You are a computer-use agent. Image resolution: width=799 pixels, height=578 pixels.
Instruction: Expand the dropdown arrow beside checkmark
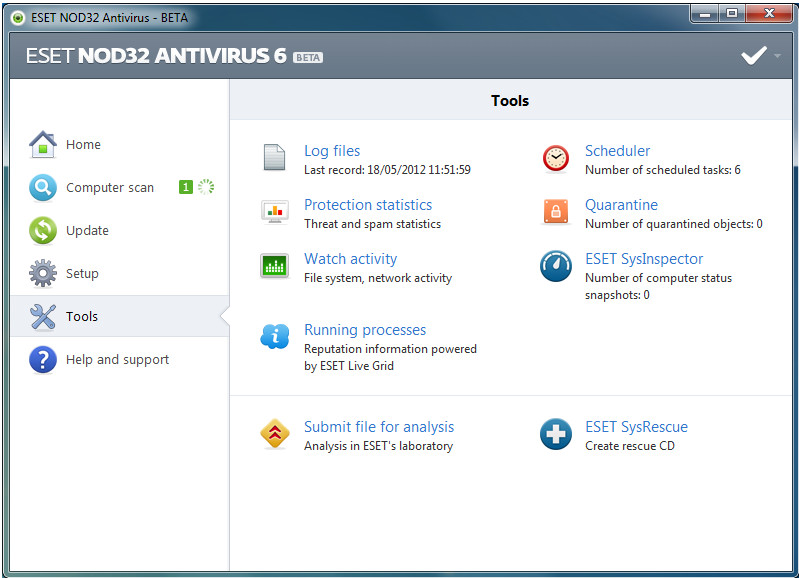pos(777,55)
